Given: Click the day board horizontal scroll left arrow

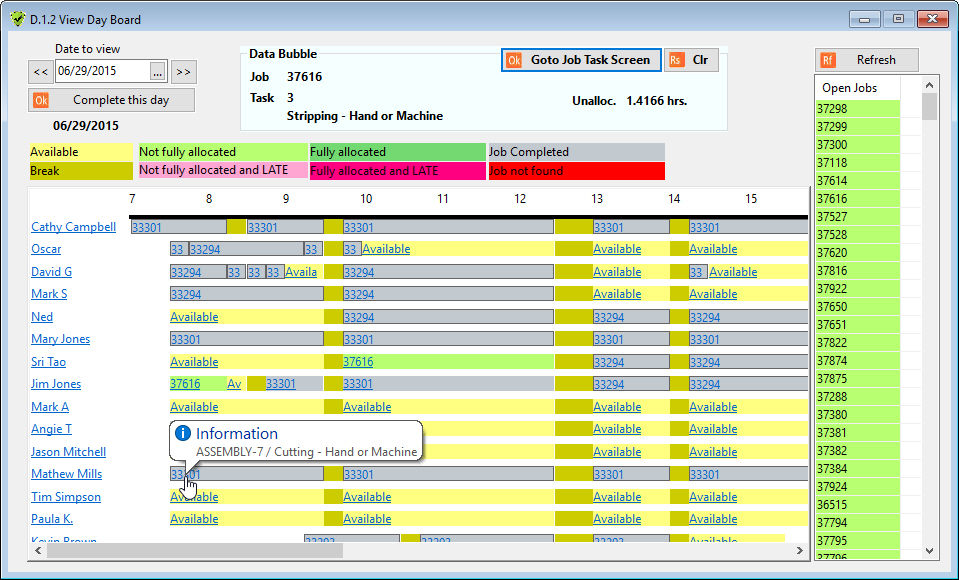Looking at the screenshot, I should click(x=38, y=551).
